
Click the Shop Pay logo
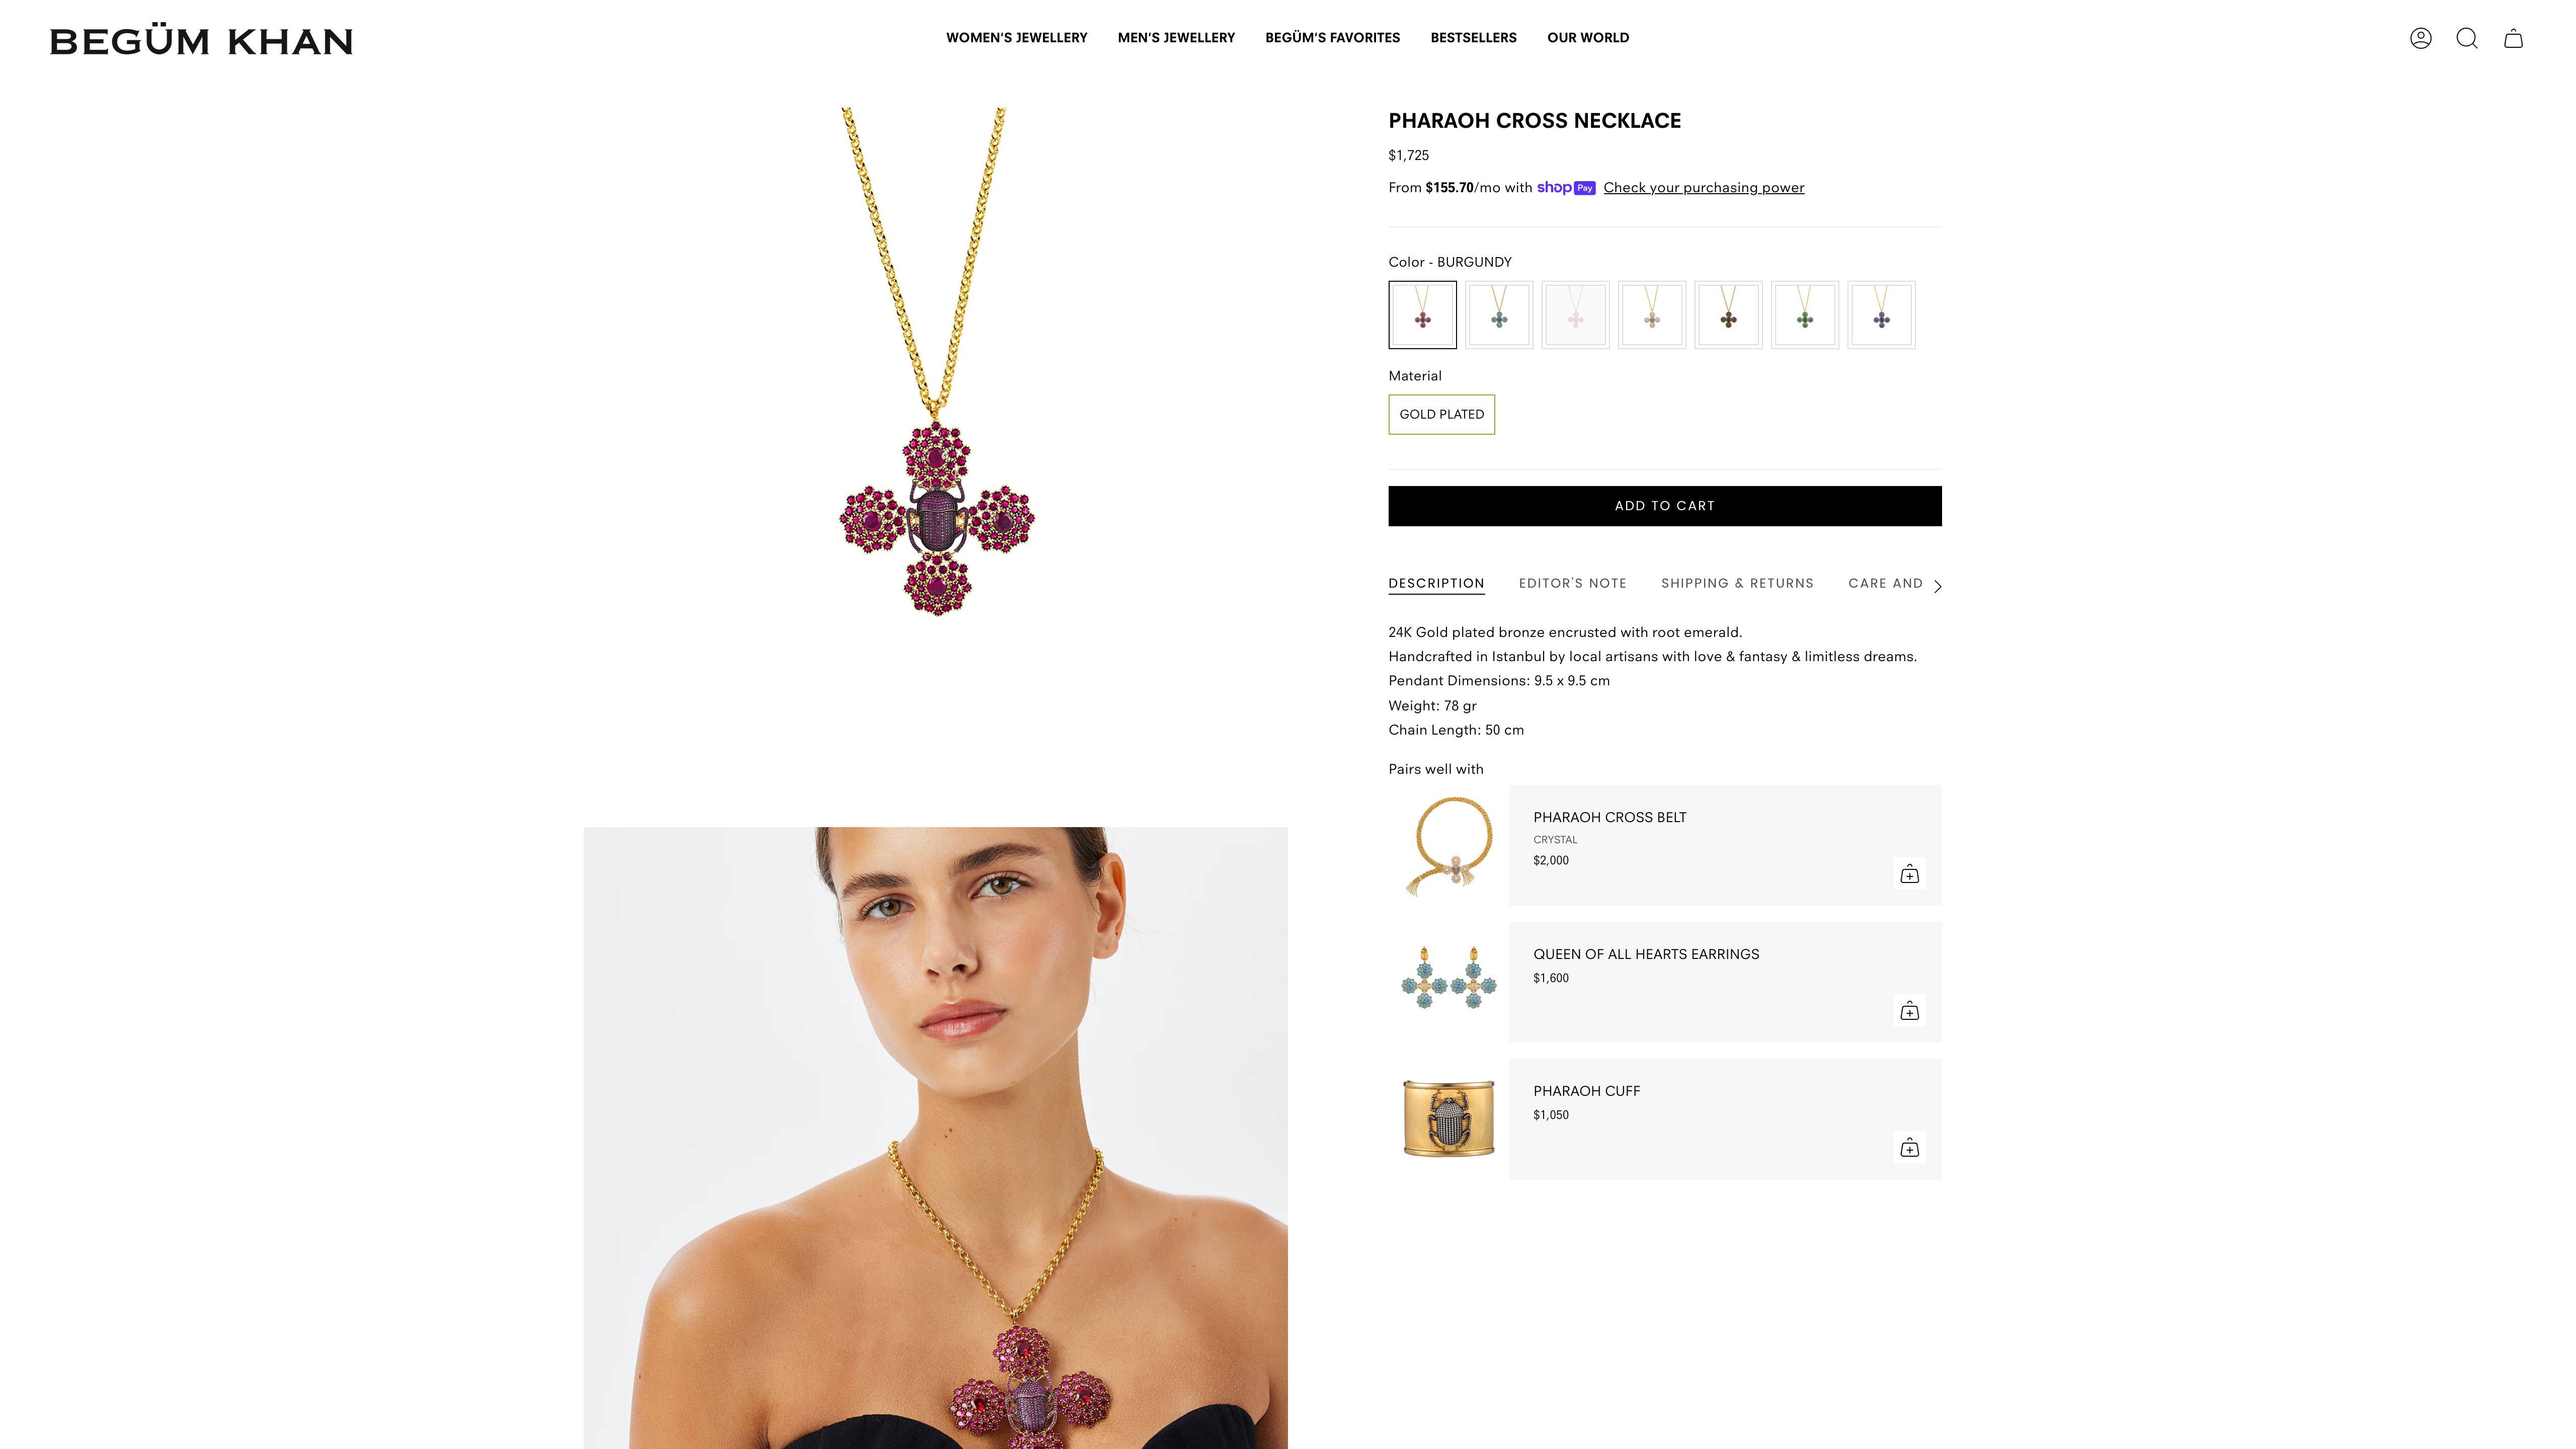1565,187
